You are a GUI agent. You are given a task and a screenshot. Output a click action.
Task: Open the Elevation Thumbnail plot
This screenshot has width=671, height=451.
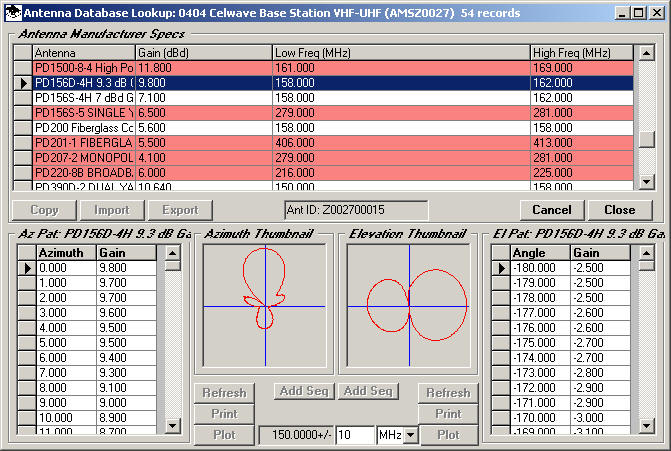409,306
